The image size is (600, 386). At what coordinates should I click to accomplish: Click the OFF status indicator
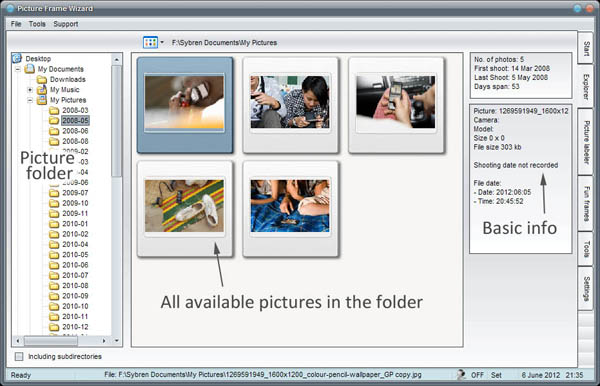(477, 375)
